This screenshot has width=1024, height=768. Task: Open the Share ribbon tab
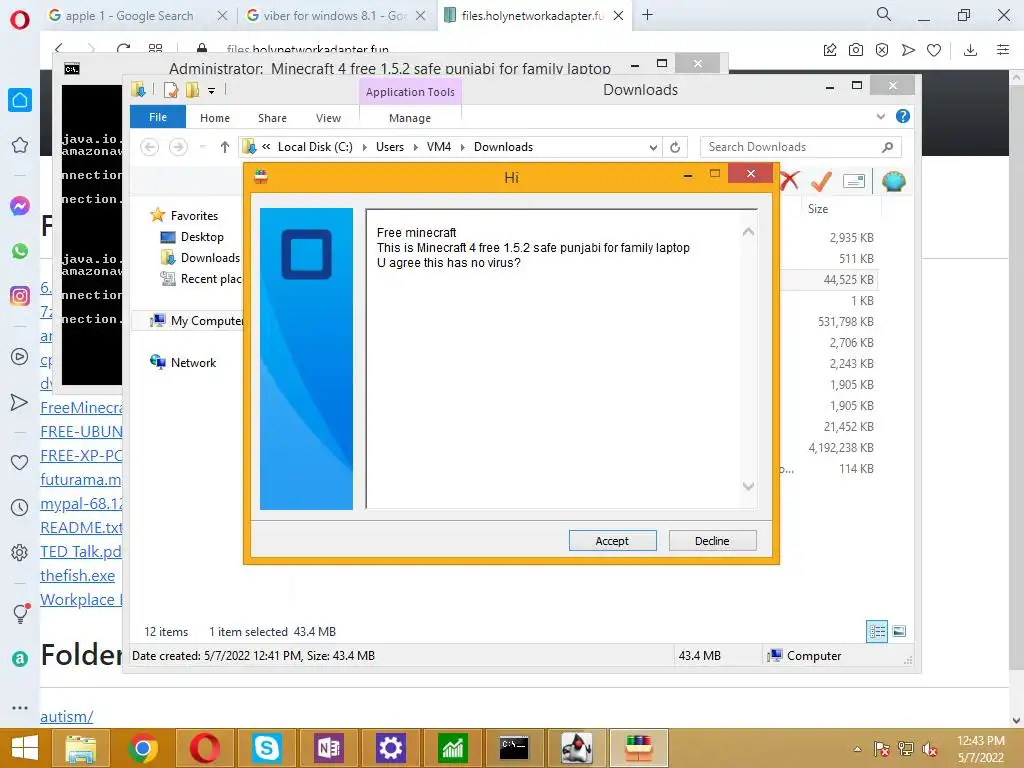pos(272,118)
